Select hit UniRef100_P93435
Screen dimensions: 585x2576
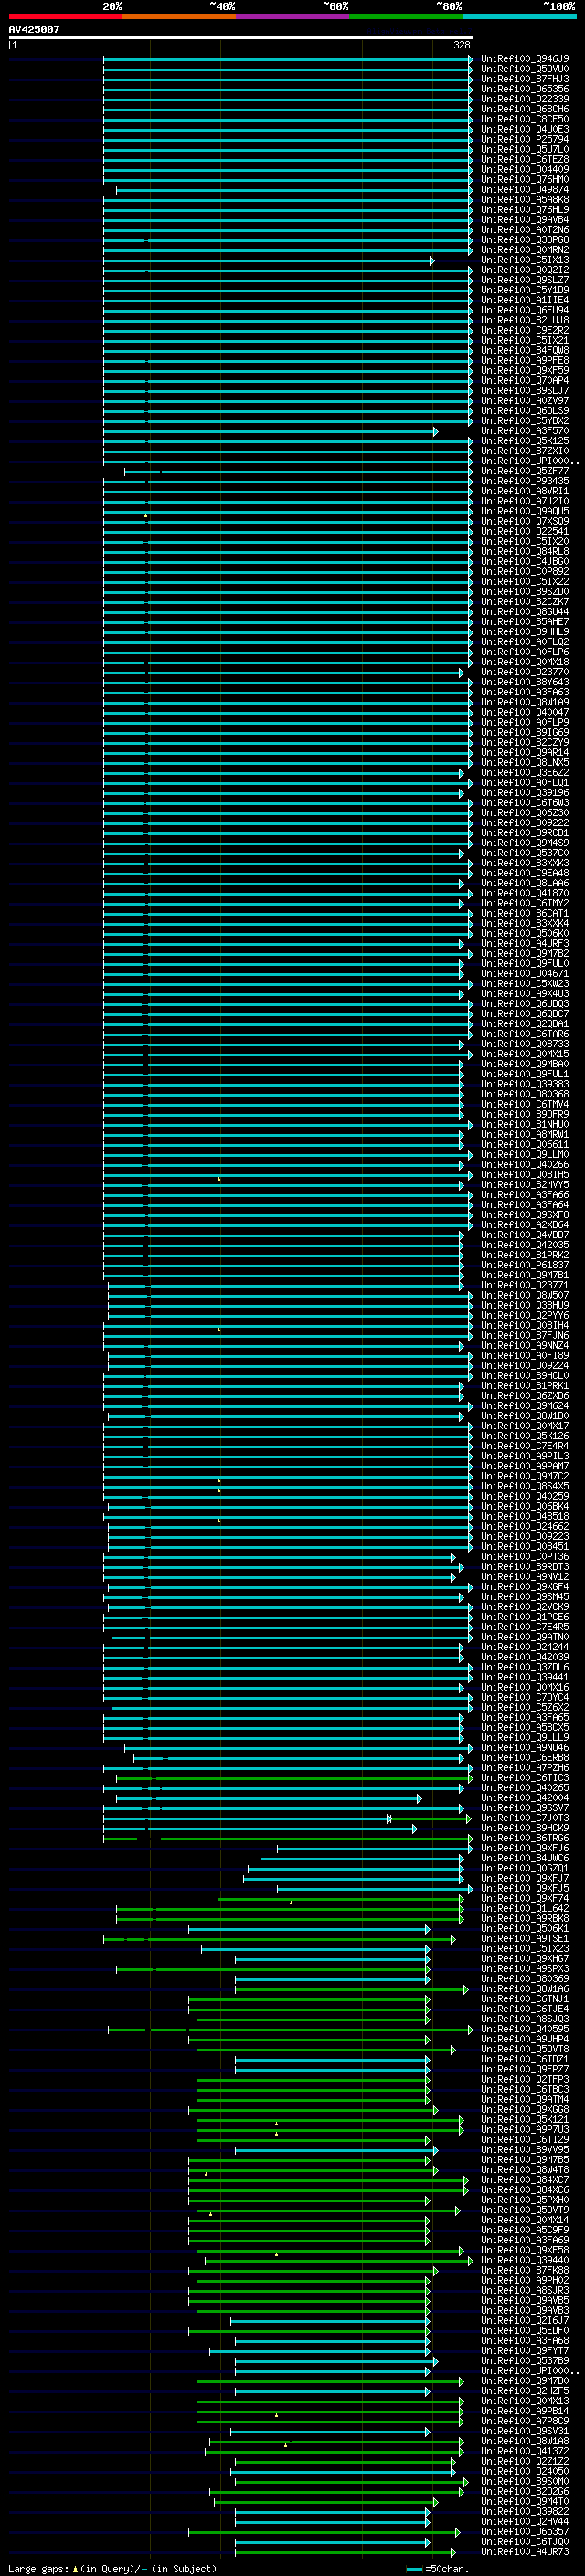(525, 481)
